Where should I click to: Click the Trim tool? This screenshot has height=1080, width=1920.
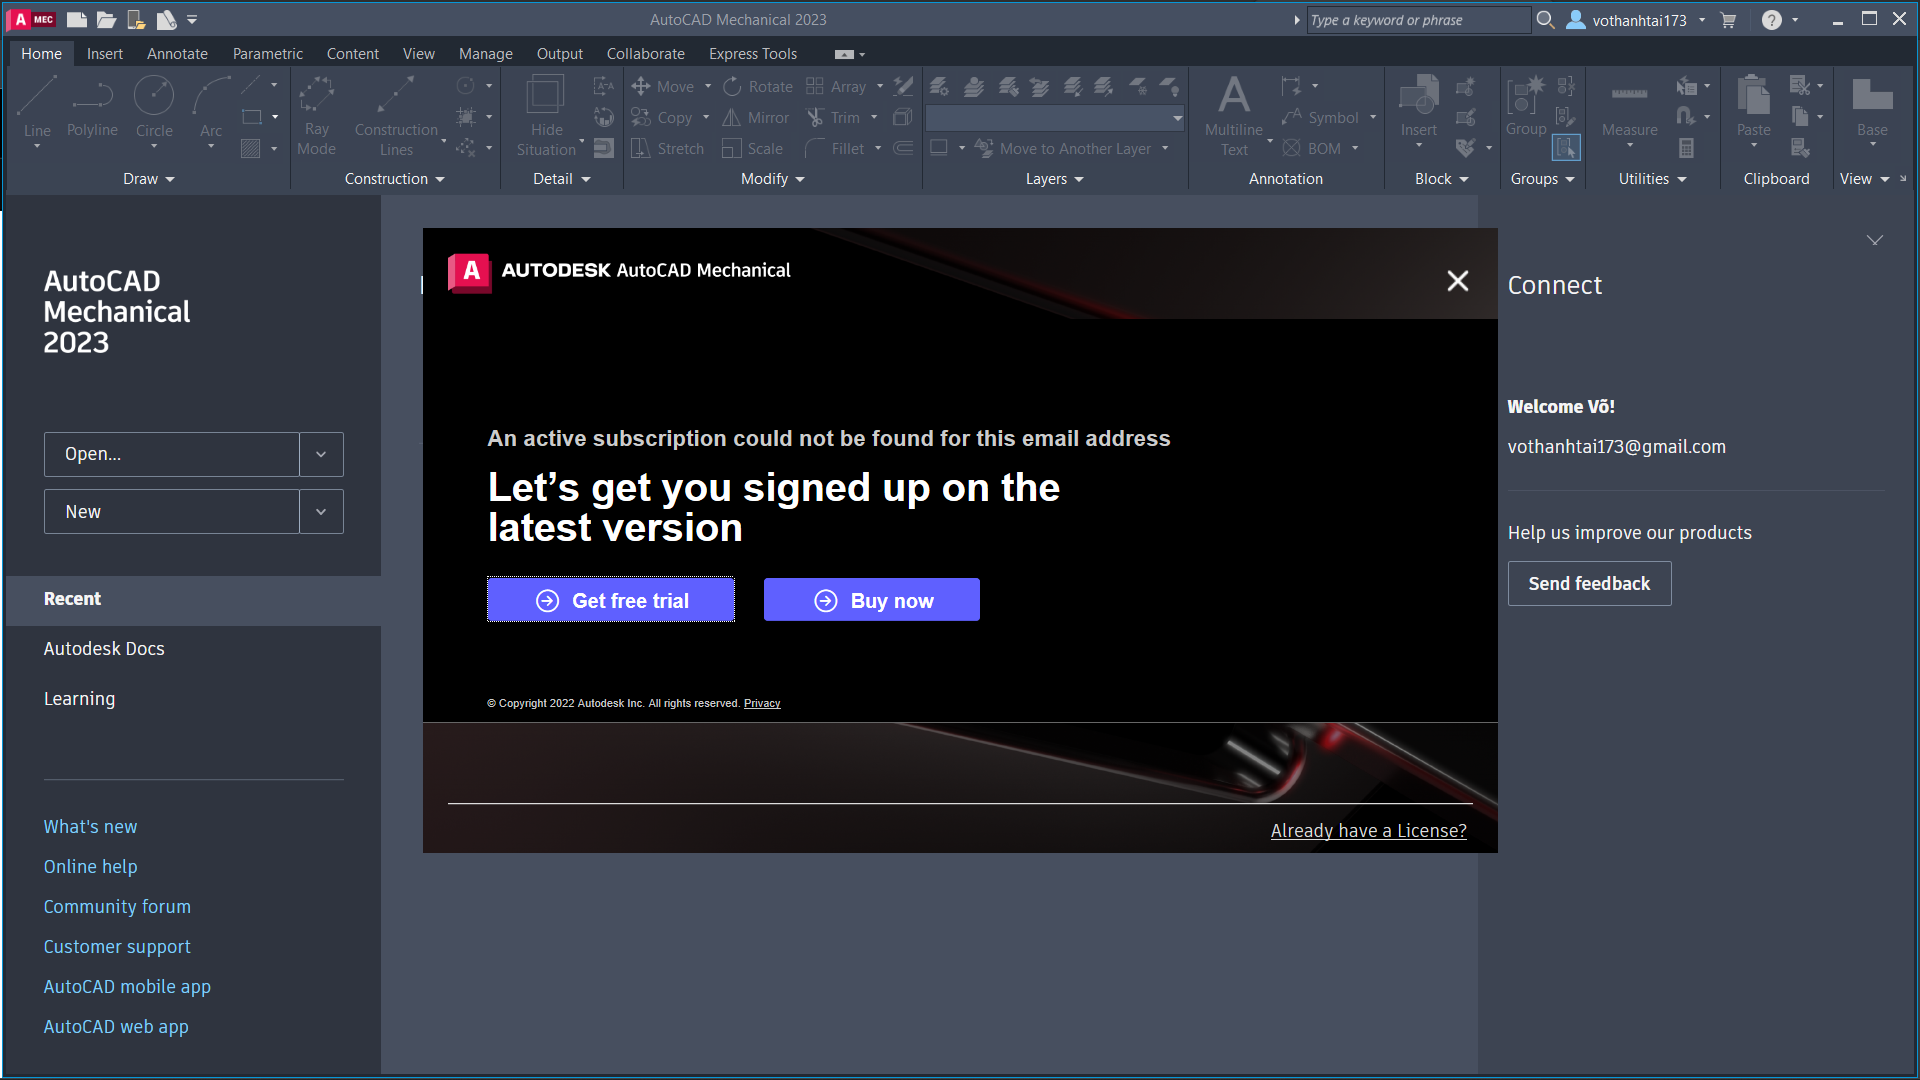[834, 118]
